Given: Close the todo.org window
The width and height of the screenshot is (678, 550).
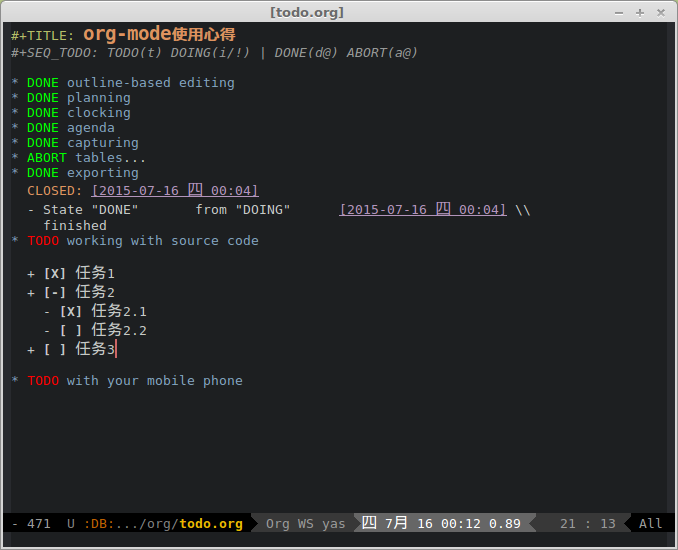Looking at the screenshot, I should 661,13.
